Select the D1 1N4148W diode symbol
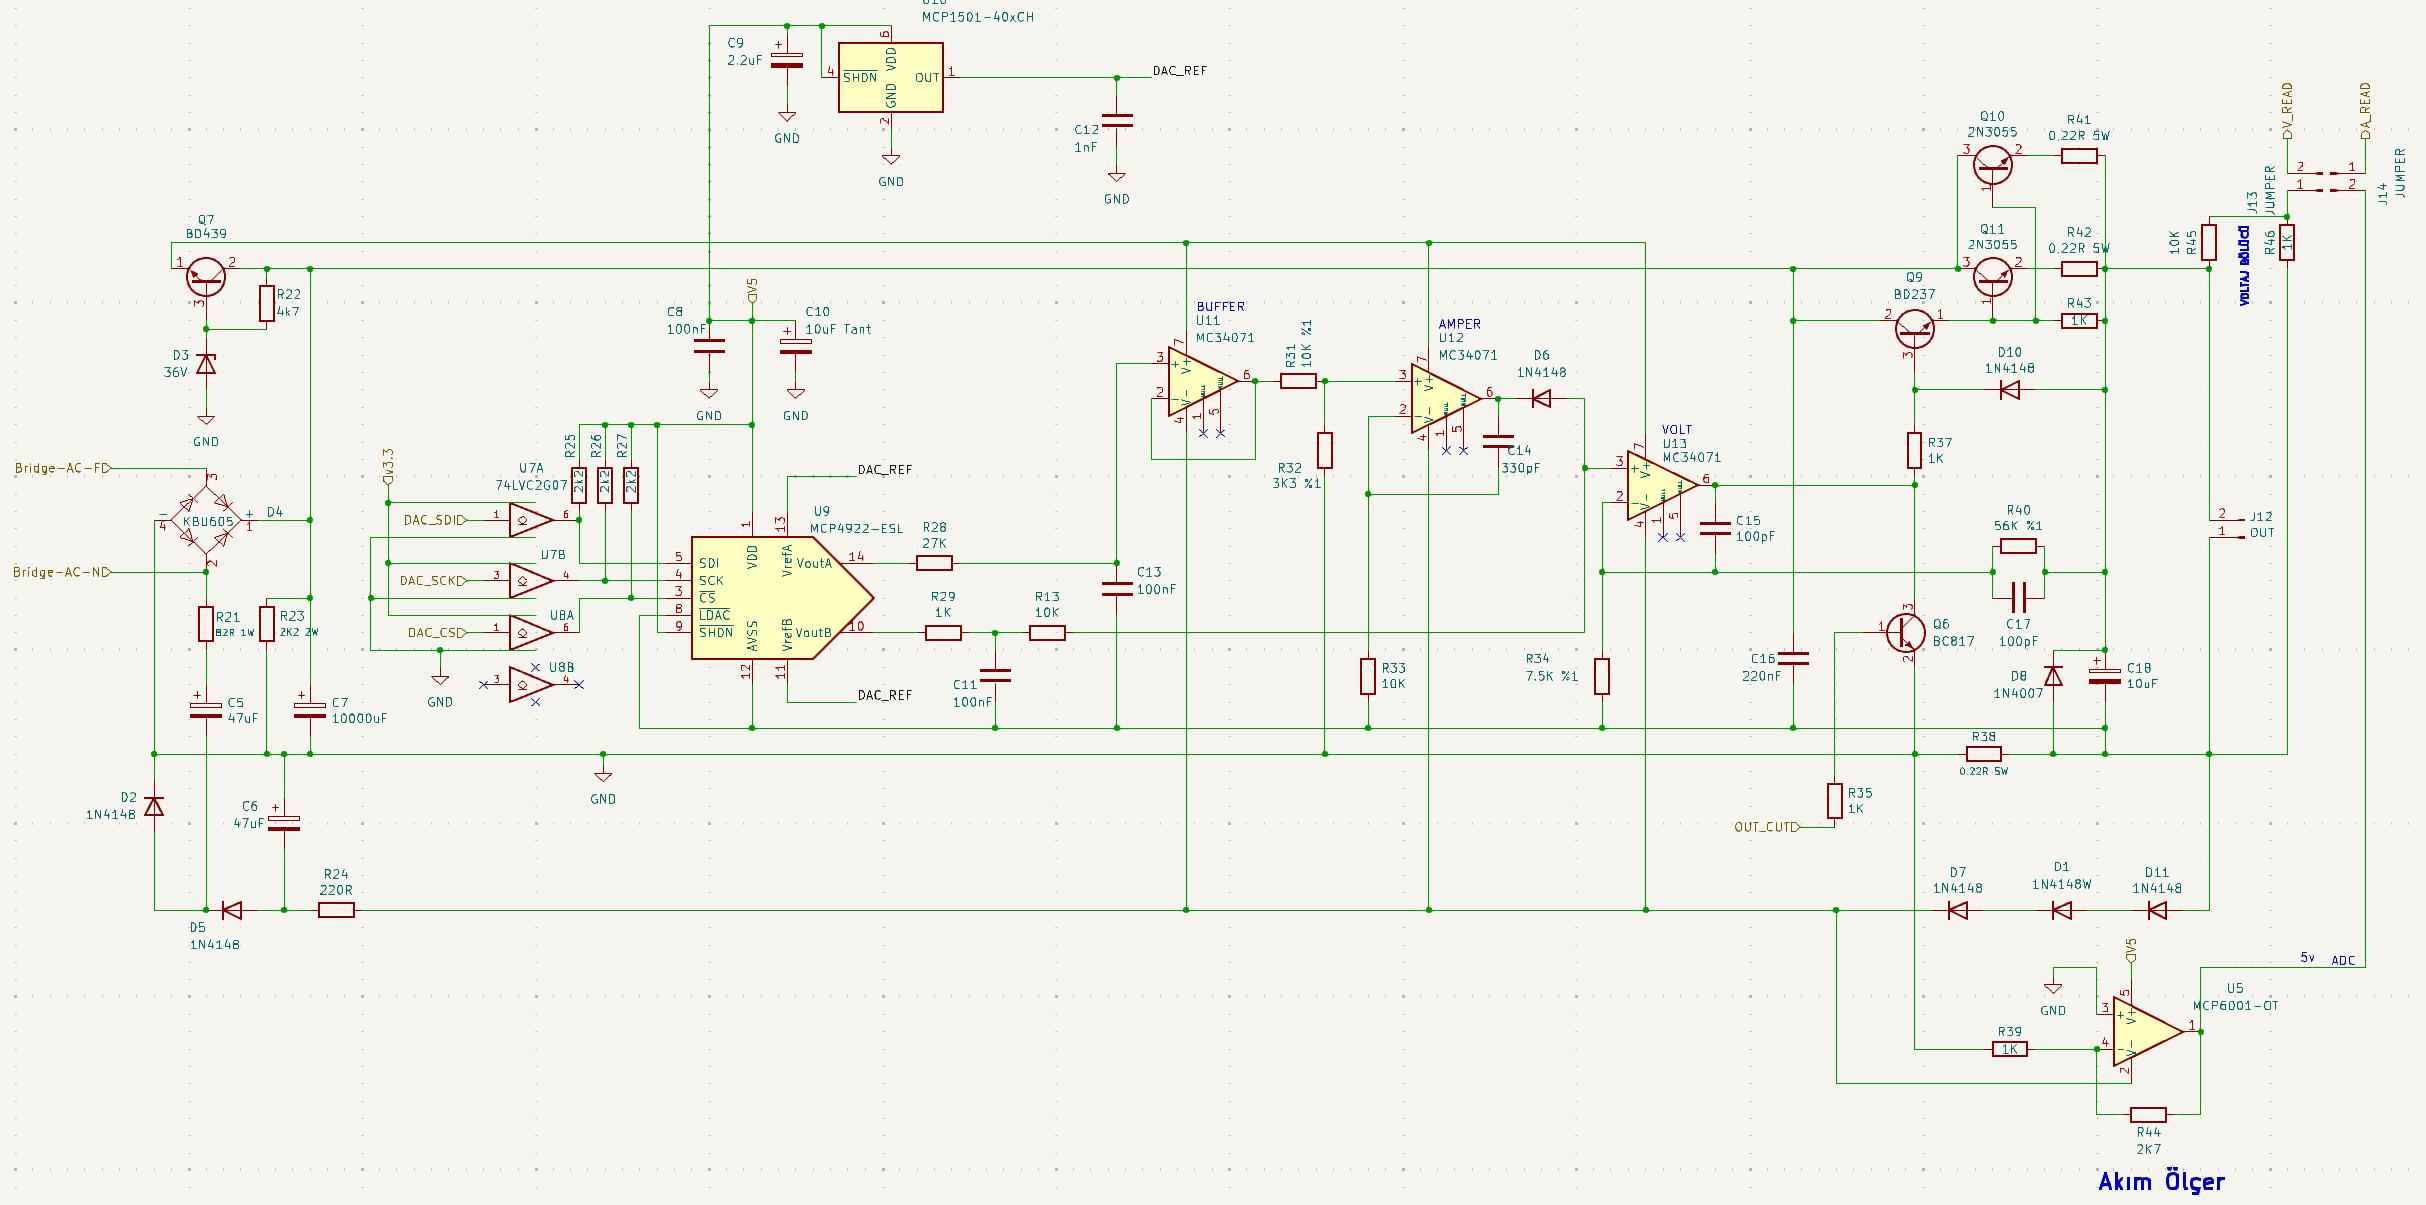2426x1205 pixels. [2061, 910]
